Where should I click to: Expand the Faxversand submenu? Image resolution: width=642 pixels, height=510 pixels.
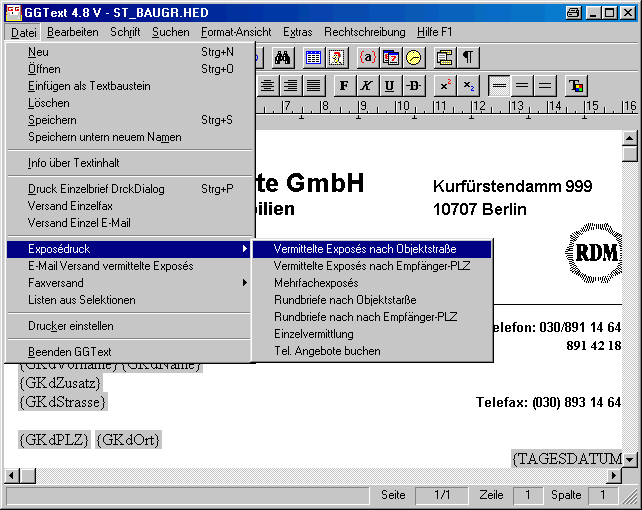click(x=129, y=283)
